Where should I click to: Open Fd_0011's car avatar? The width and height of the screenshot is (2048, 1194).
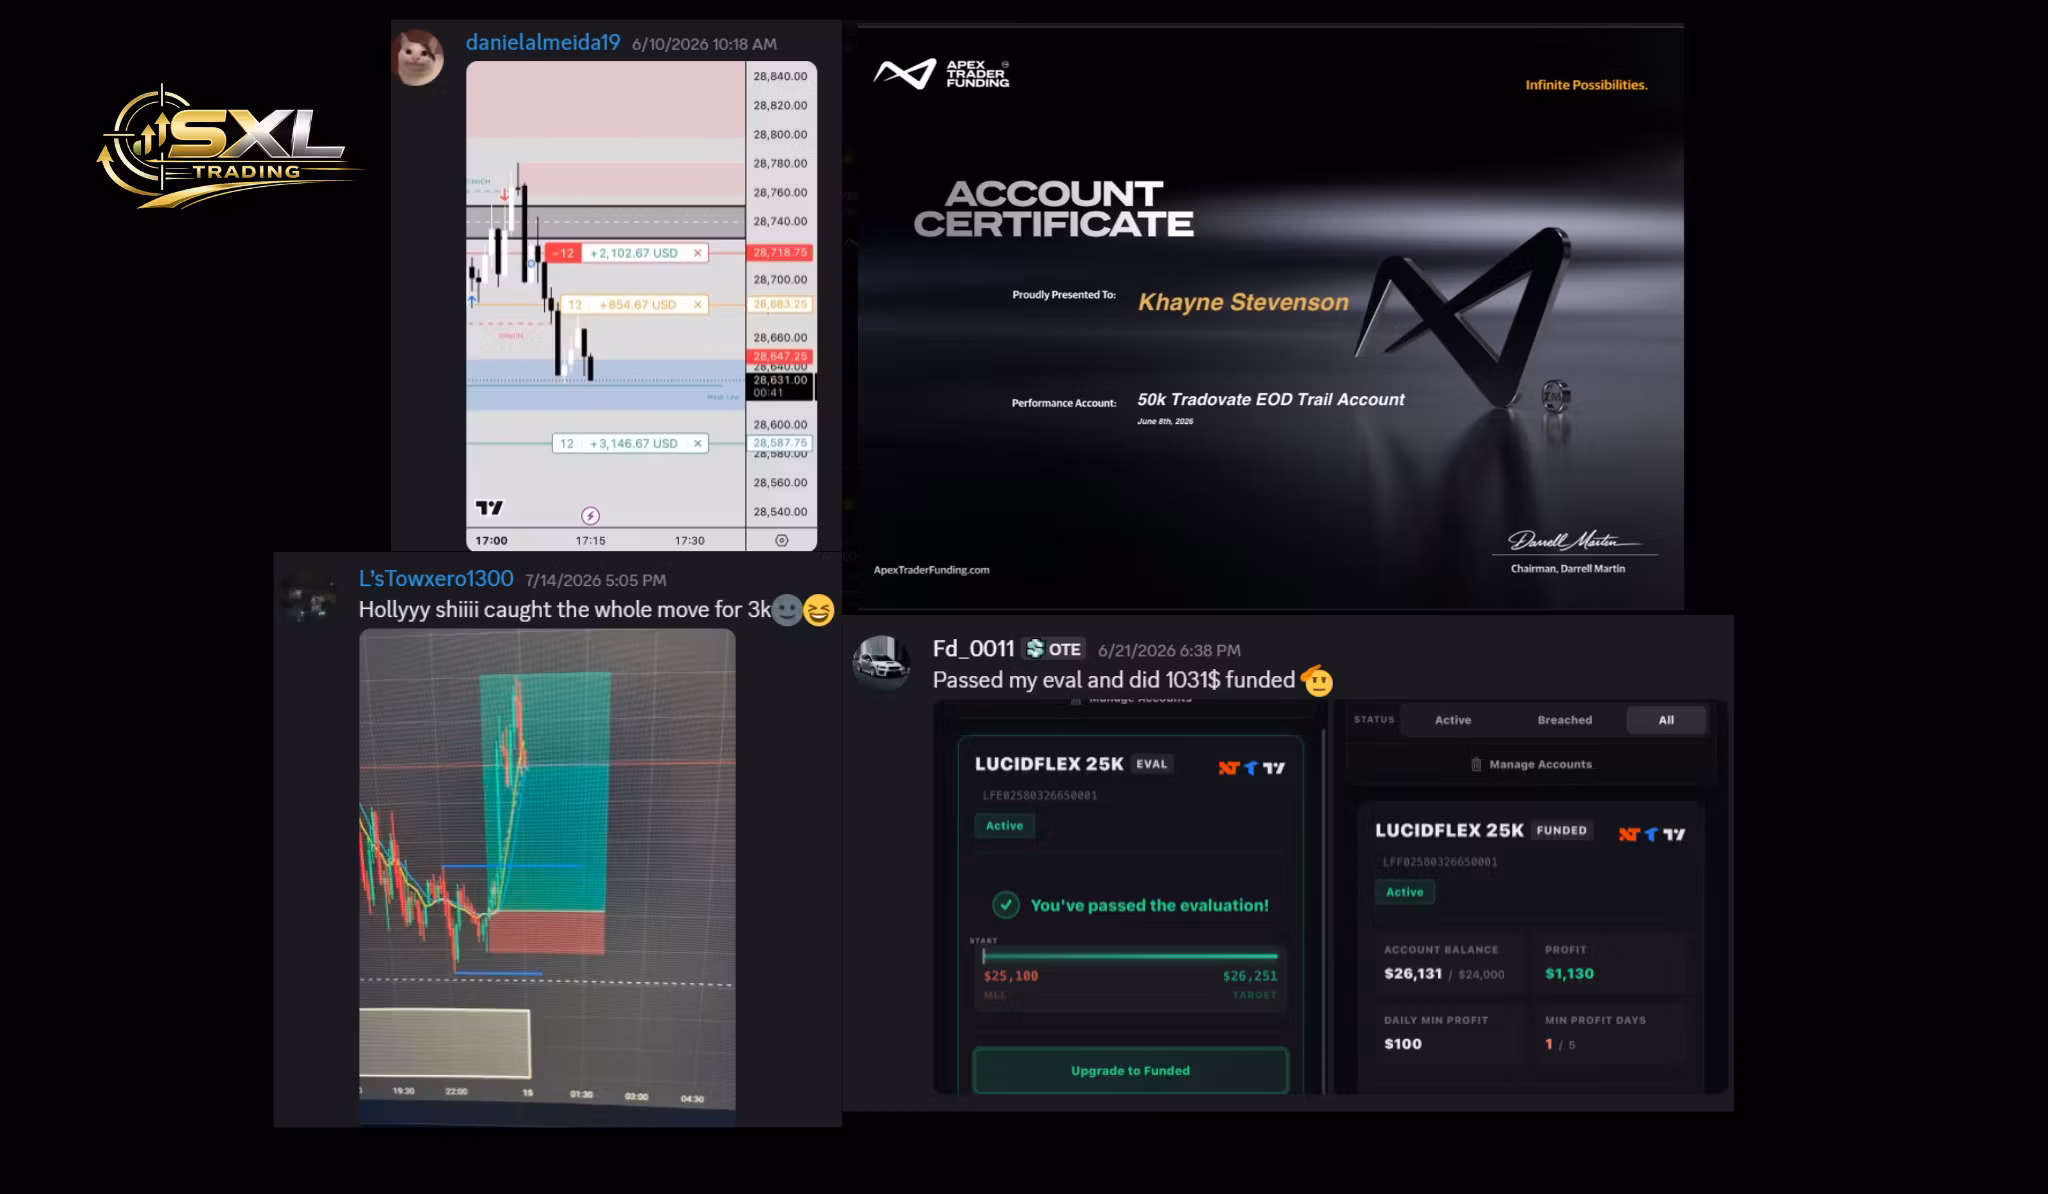[881, 663]
